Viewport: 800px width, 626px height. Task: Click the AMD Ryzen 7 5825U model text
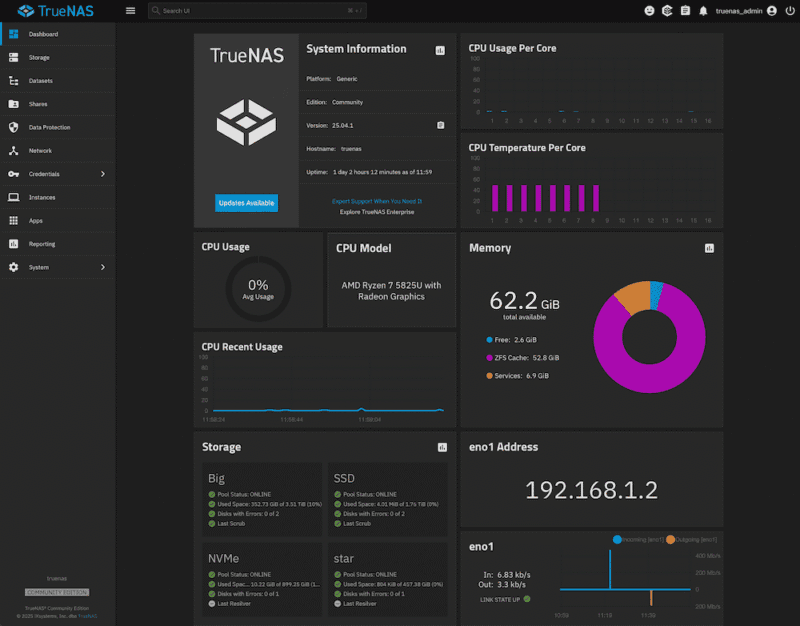coord(391,291)
